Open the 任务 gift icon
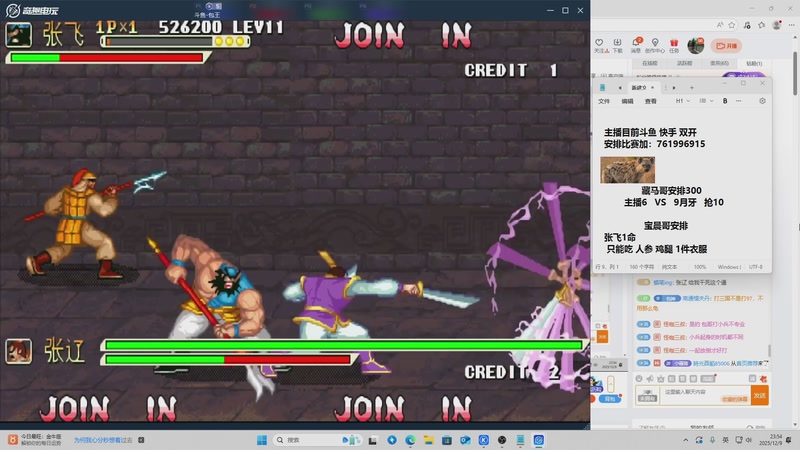This screenshot has width=800, height=450. pyautogui.click(x=674, y=43)
